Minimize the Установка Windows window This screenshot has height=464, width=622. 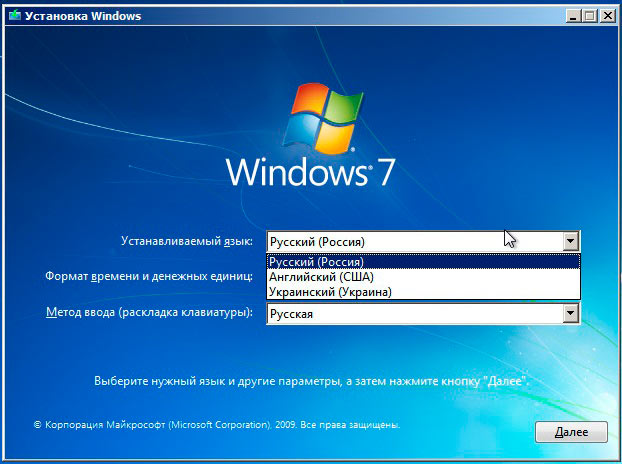point(572,15)
